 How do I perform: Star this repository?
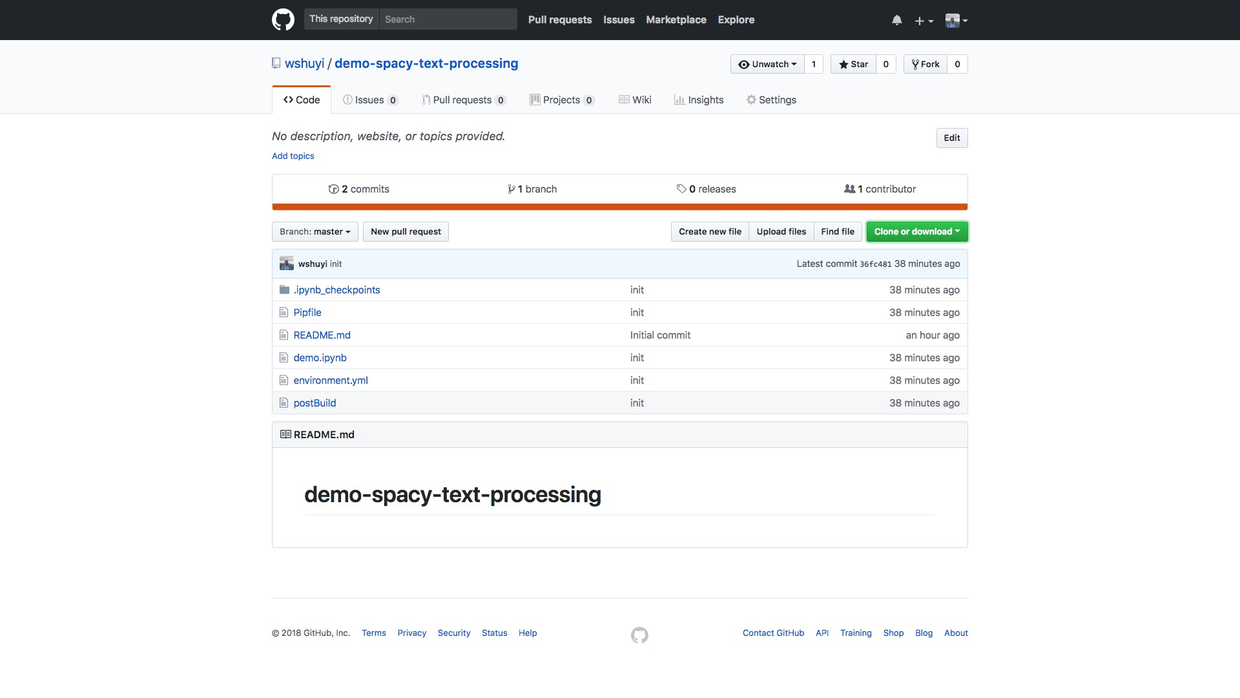[x=853, y=64]
